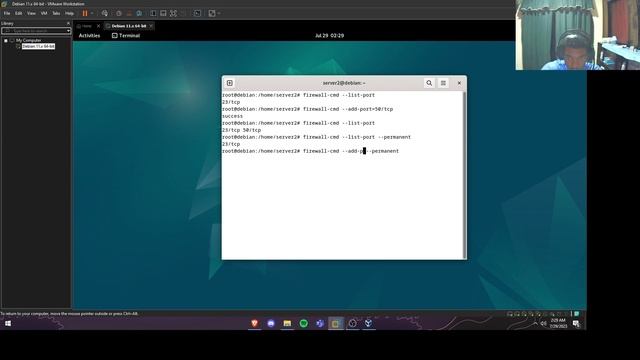
Task: Open the Terminal app menu in top bar
Action: click(x=126, y=36)
